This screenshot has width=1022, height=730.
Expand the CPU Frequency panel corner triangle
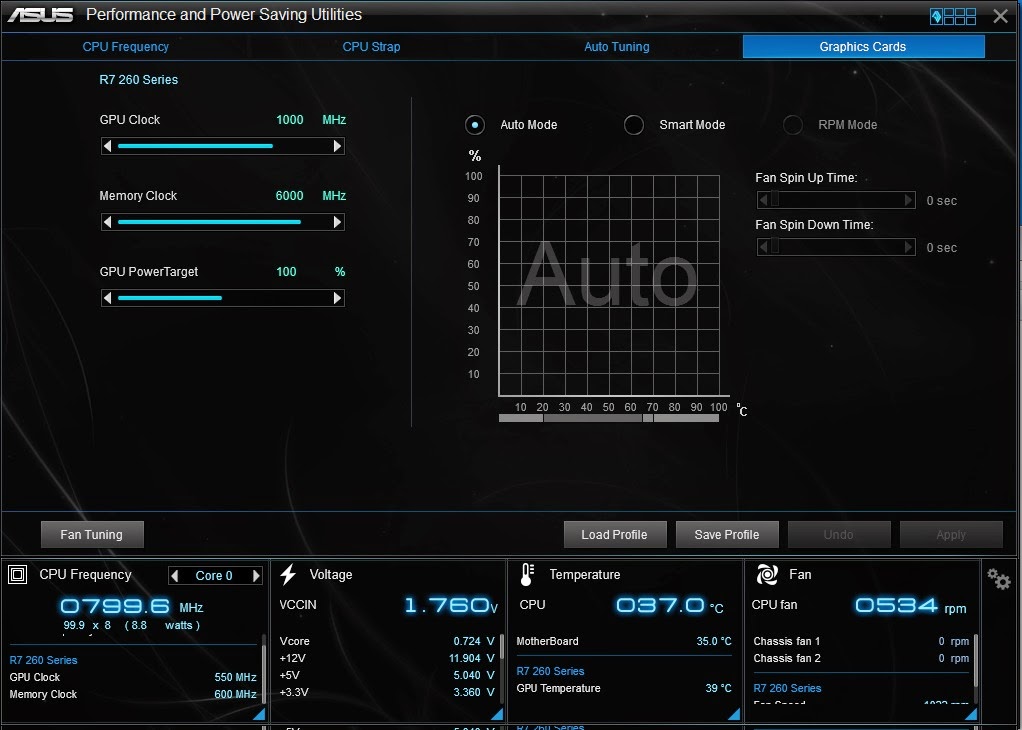259,714
